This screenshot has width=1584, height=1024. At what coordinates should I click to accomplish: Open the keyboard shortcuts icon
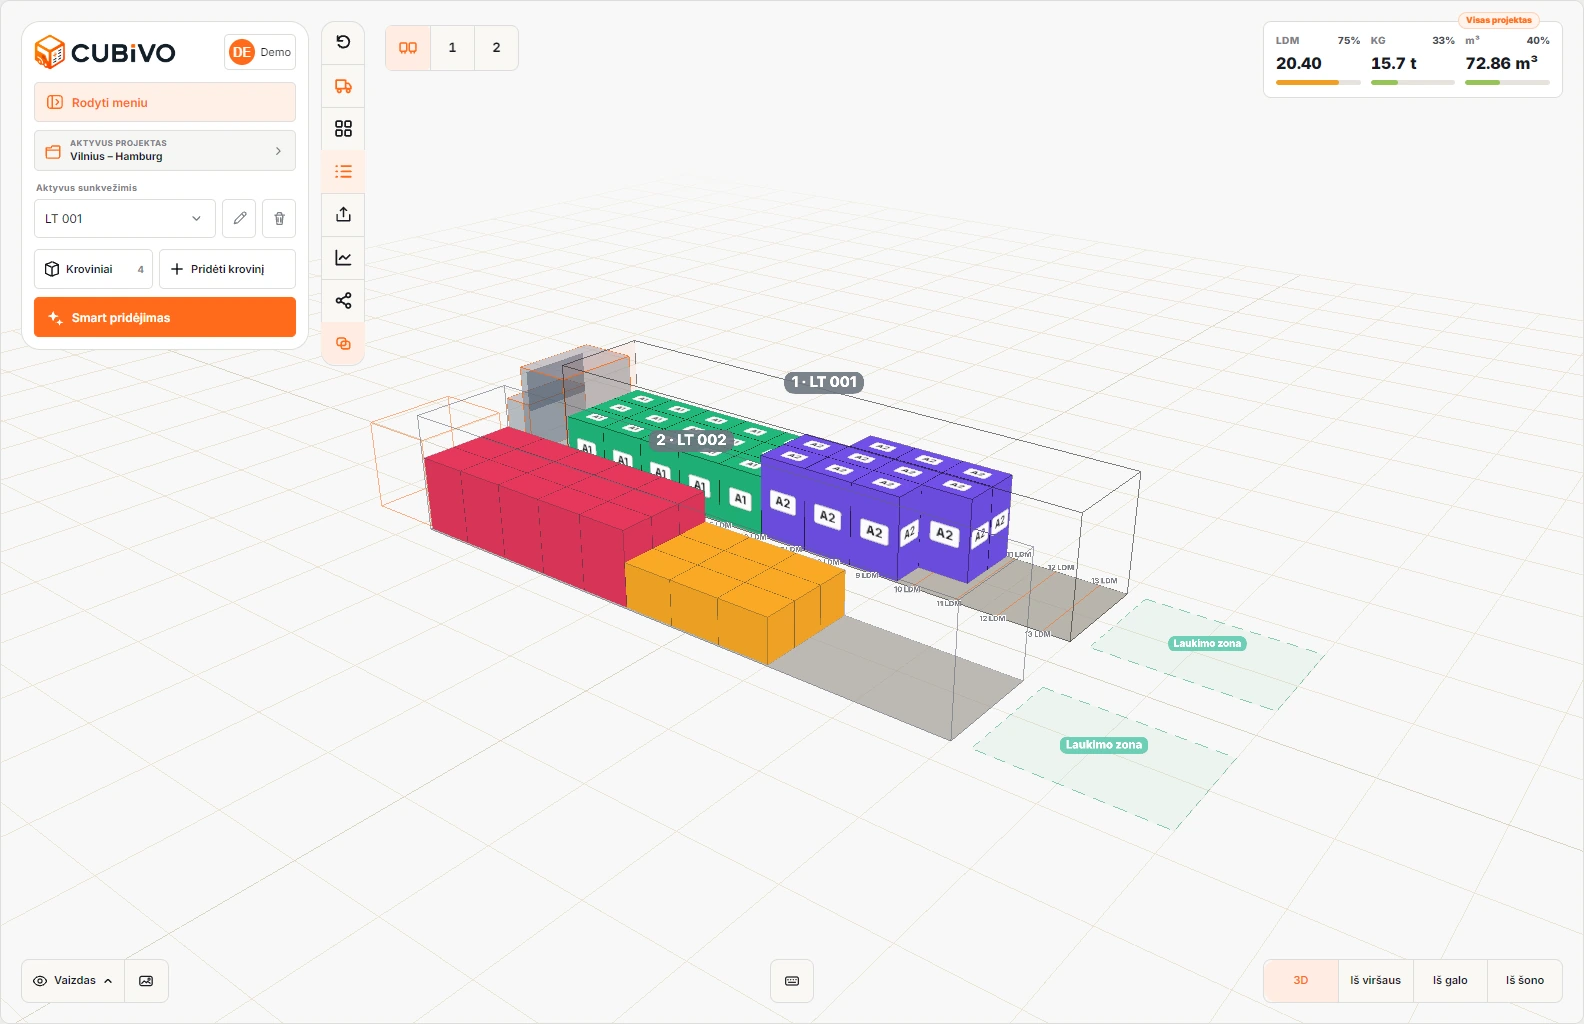pyautogui.click(x=792, y=981)
